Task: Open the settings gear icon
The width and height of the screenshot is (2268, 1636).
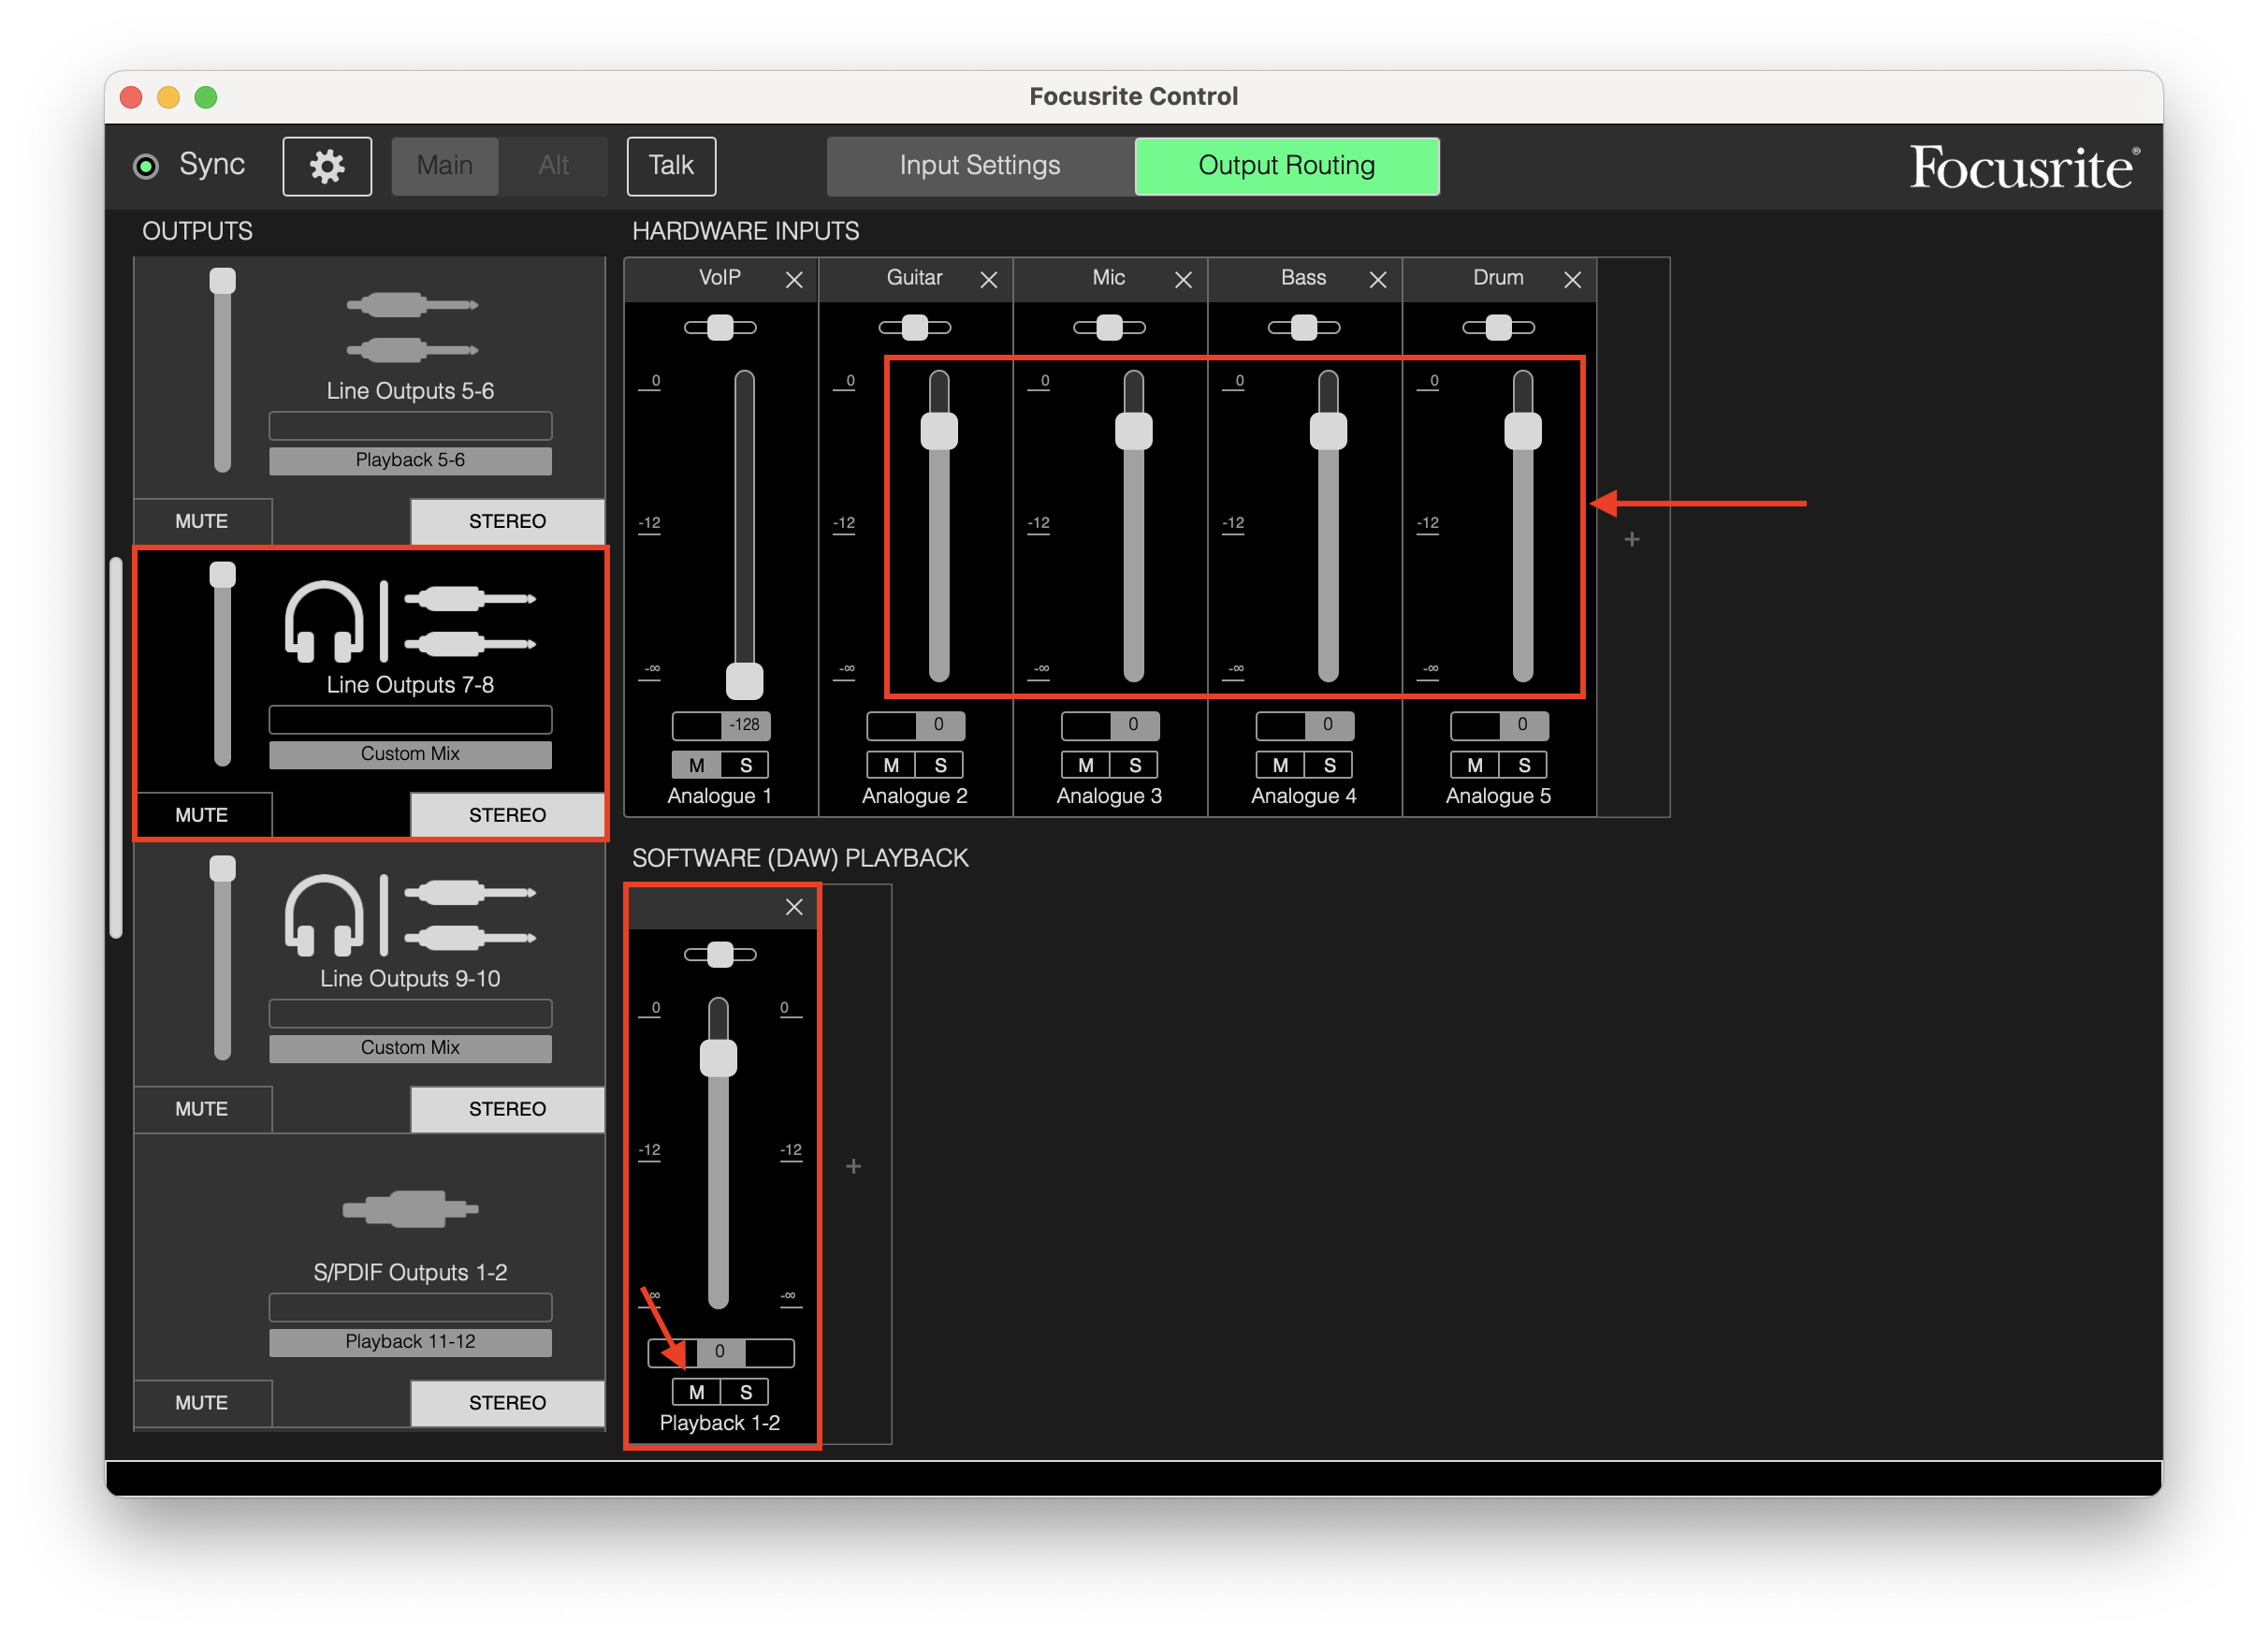Action: 327,166
